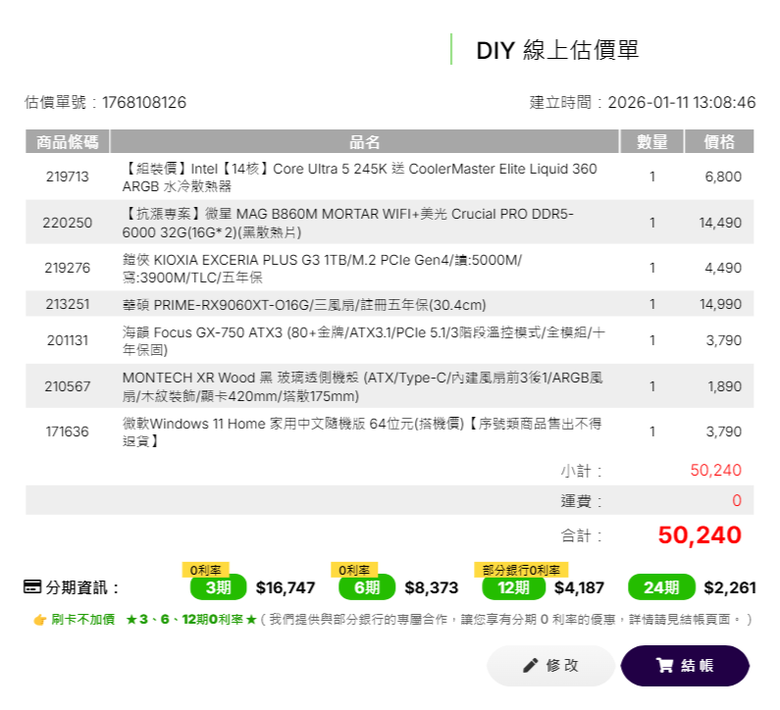The width and height of the screenshot is (780, 710).
Task: Click the 微星 MAG B860M MORTAR WIFI item name
Action: click(x=348, y=223)
